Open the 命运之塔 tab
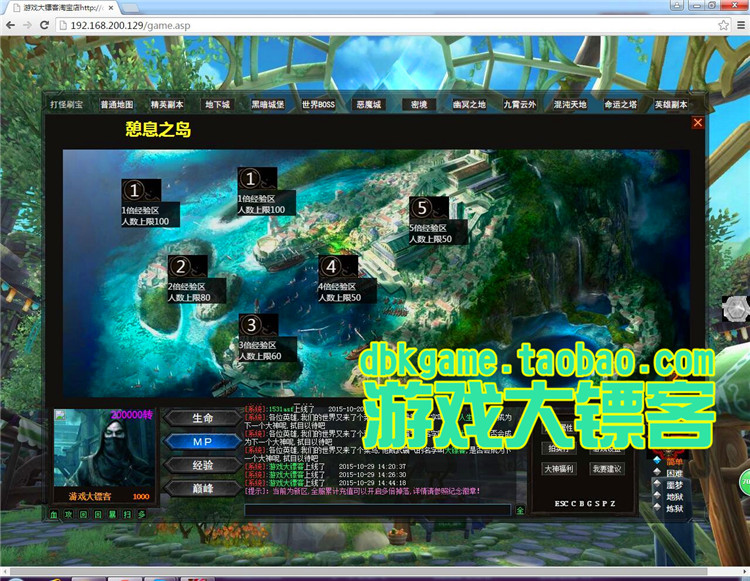Image resolution: width=750 pixels, height=581 pixels. [x=620, y=104]
